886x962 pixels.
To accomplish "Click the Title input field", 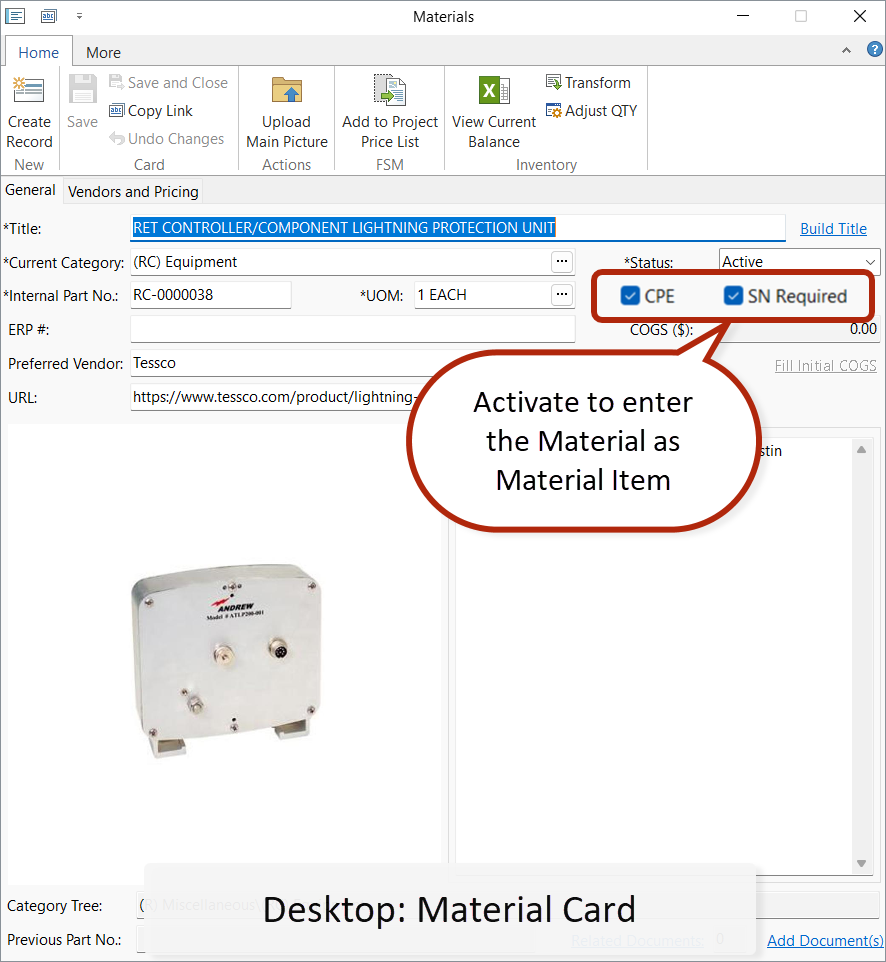I will coord(458,228).
